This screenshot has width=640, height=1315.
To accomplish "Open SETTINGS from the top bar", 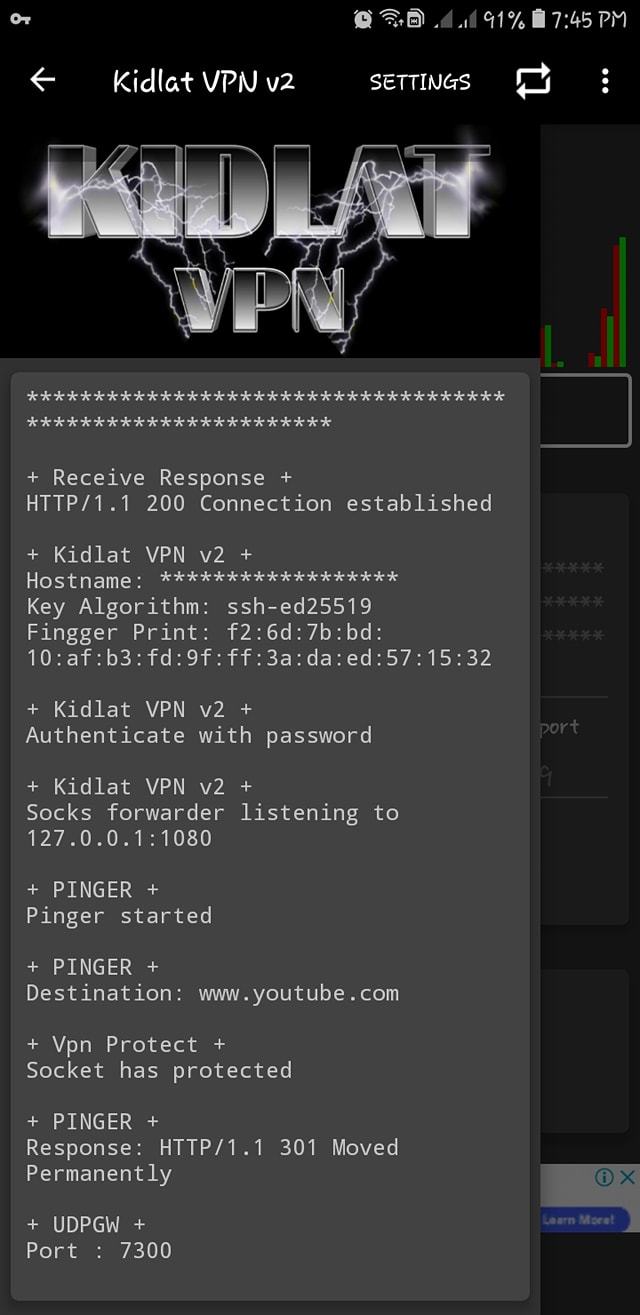I will coord(420,82).
